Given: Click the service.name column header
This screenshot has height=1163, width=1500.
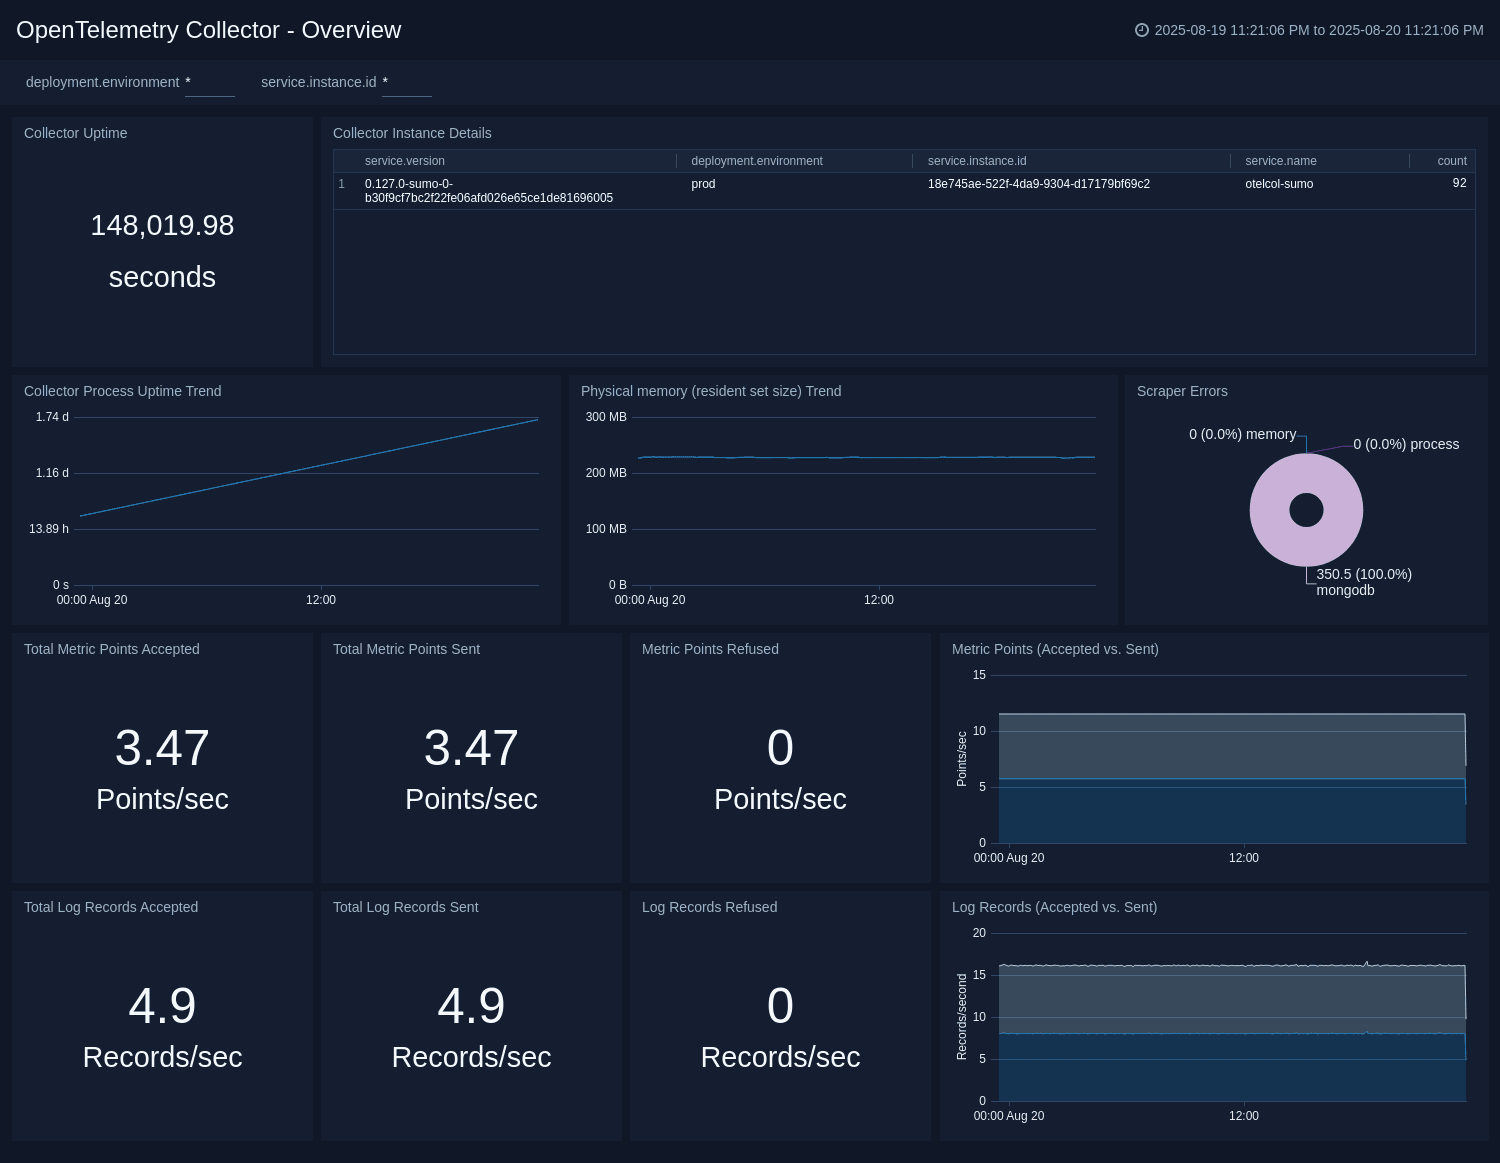Looking at the screenshot, I should tap(1280, 161).
